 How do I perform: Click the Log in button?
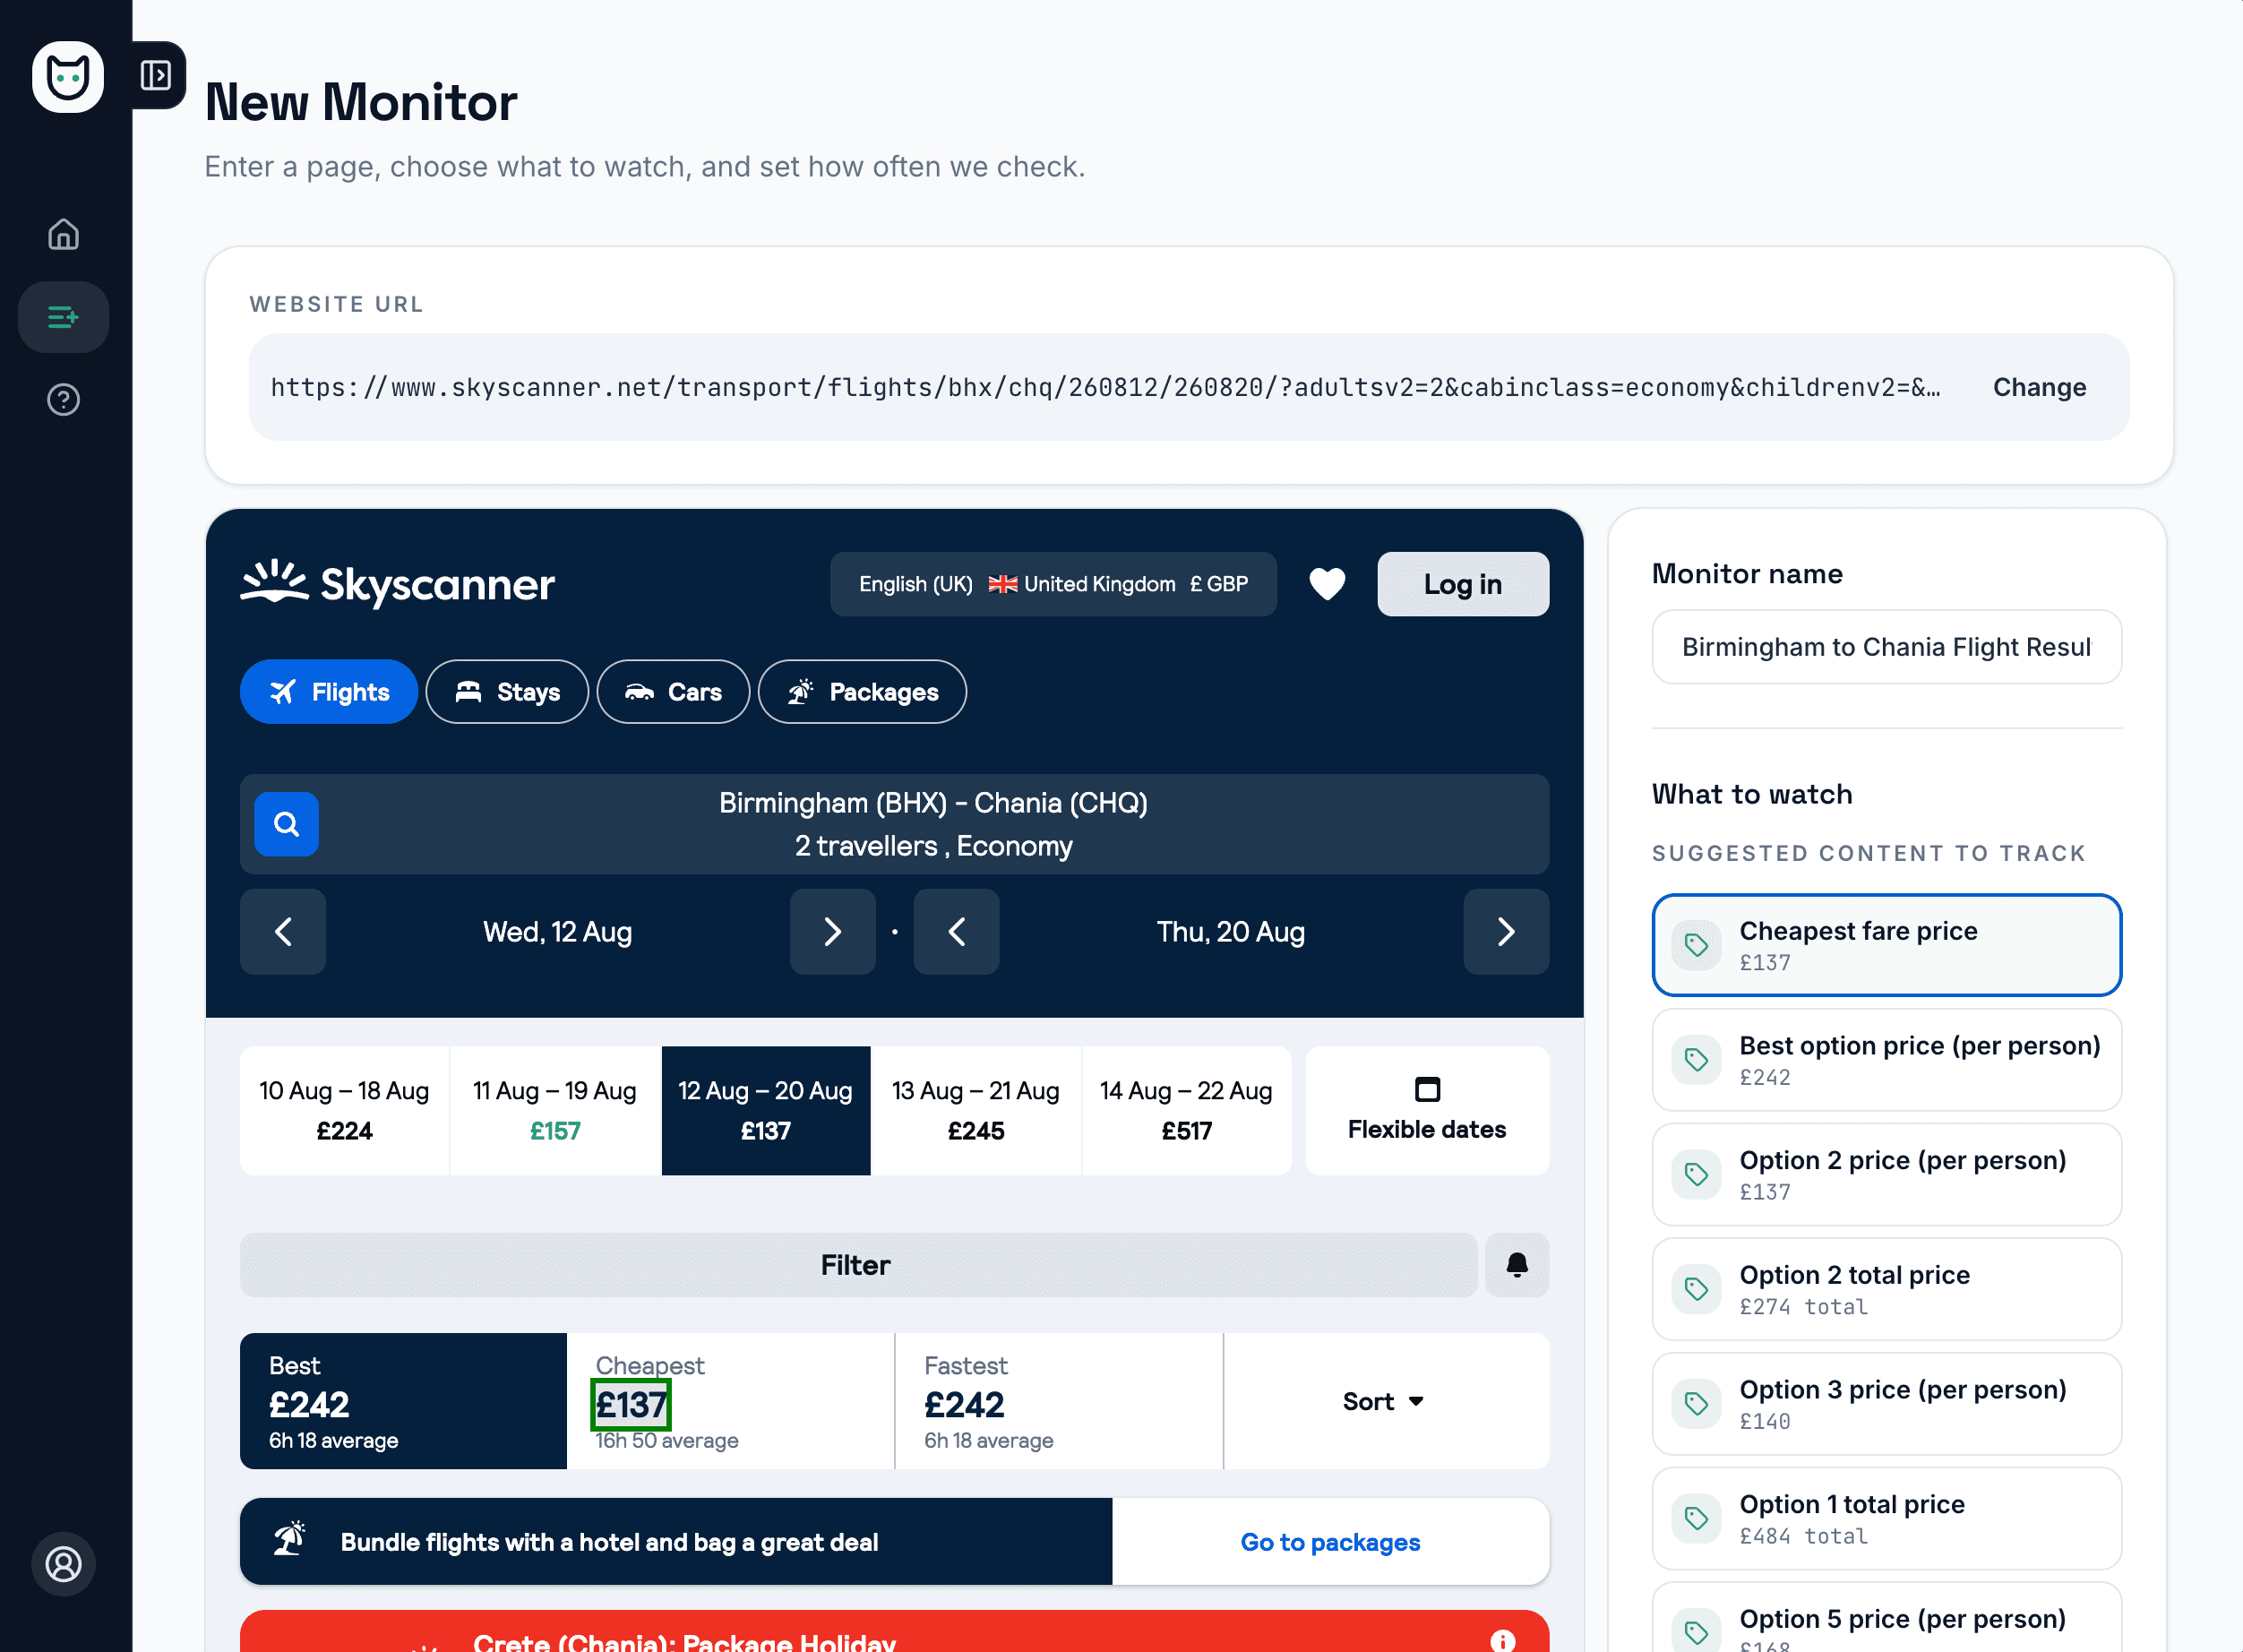tap(1463, 584)
